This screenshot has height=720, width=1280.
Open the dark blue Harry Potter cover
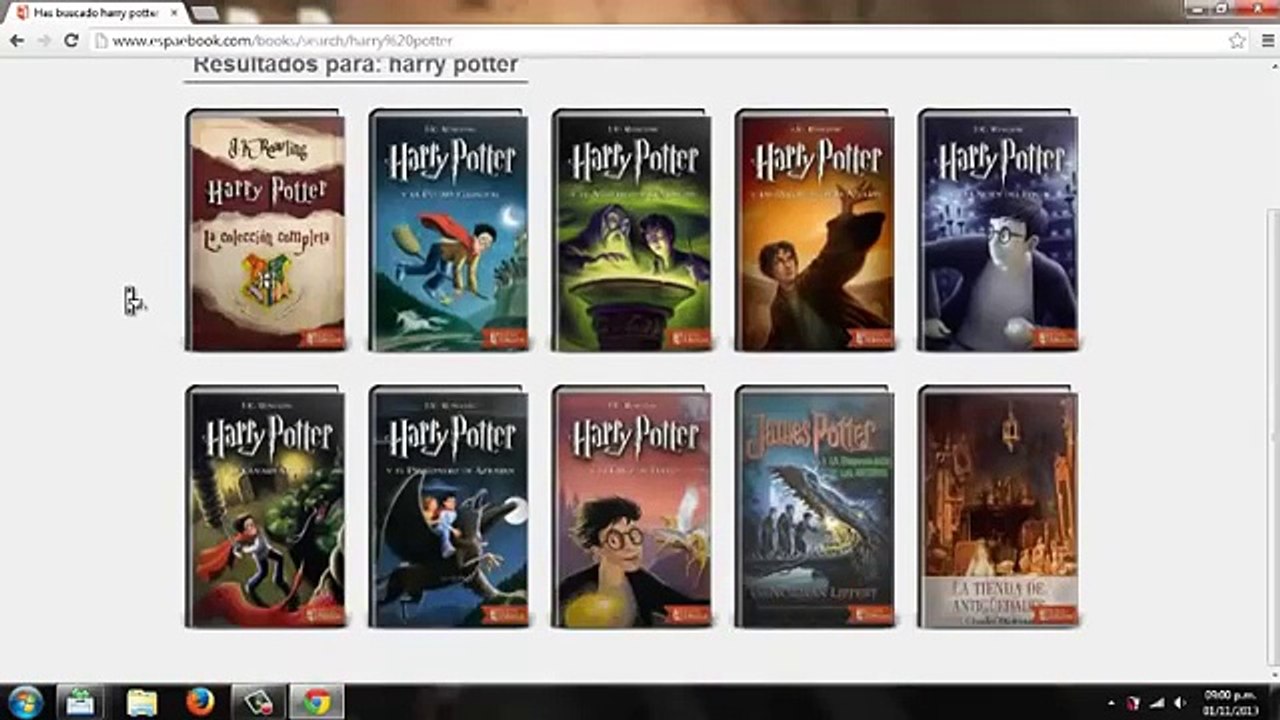998,230
